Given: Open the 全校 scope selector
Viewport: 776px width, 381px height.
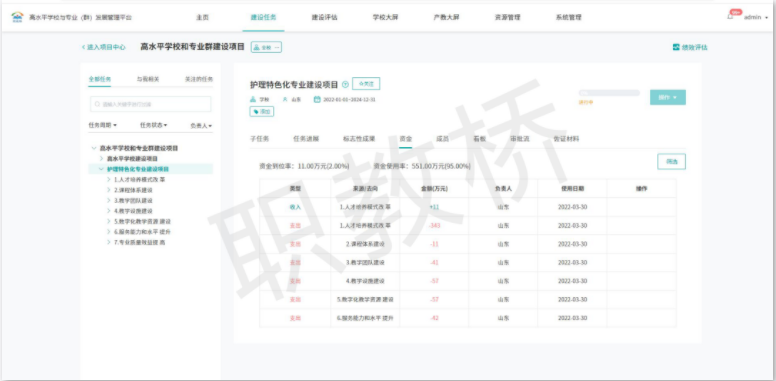Looking at the screenshot, I should 266,48.
